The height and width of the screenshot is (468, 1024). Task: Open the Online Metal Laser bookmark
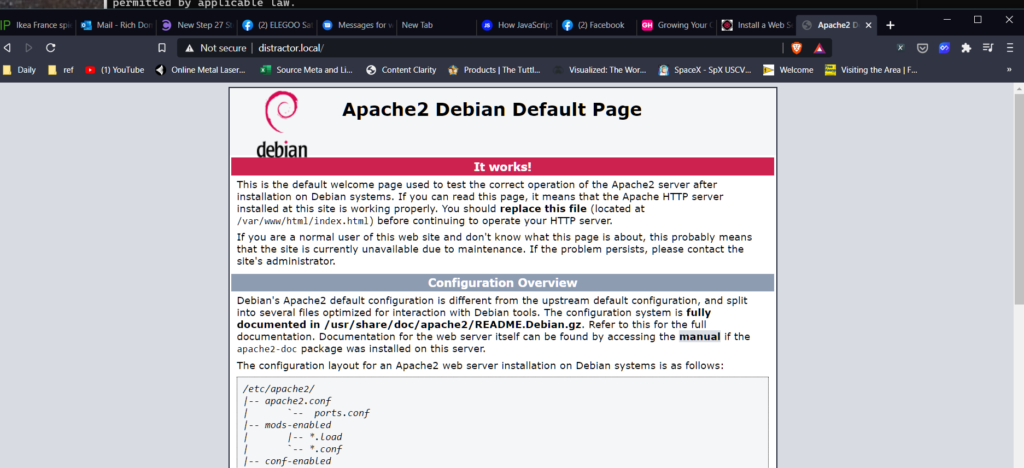(x=200, y=70)
